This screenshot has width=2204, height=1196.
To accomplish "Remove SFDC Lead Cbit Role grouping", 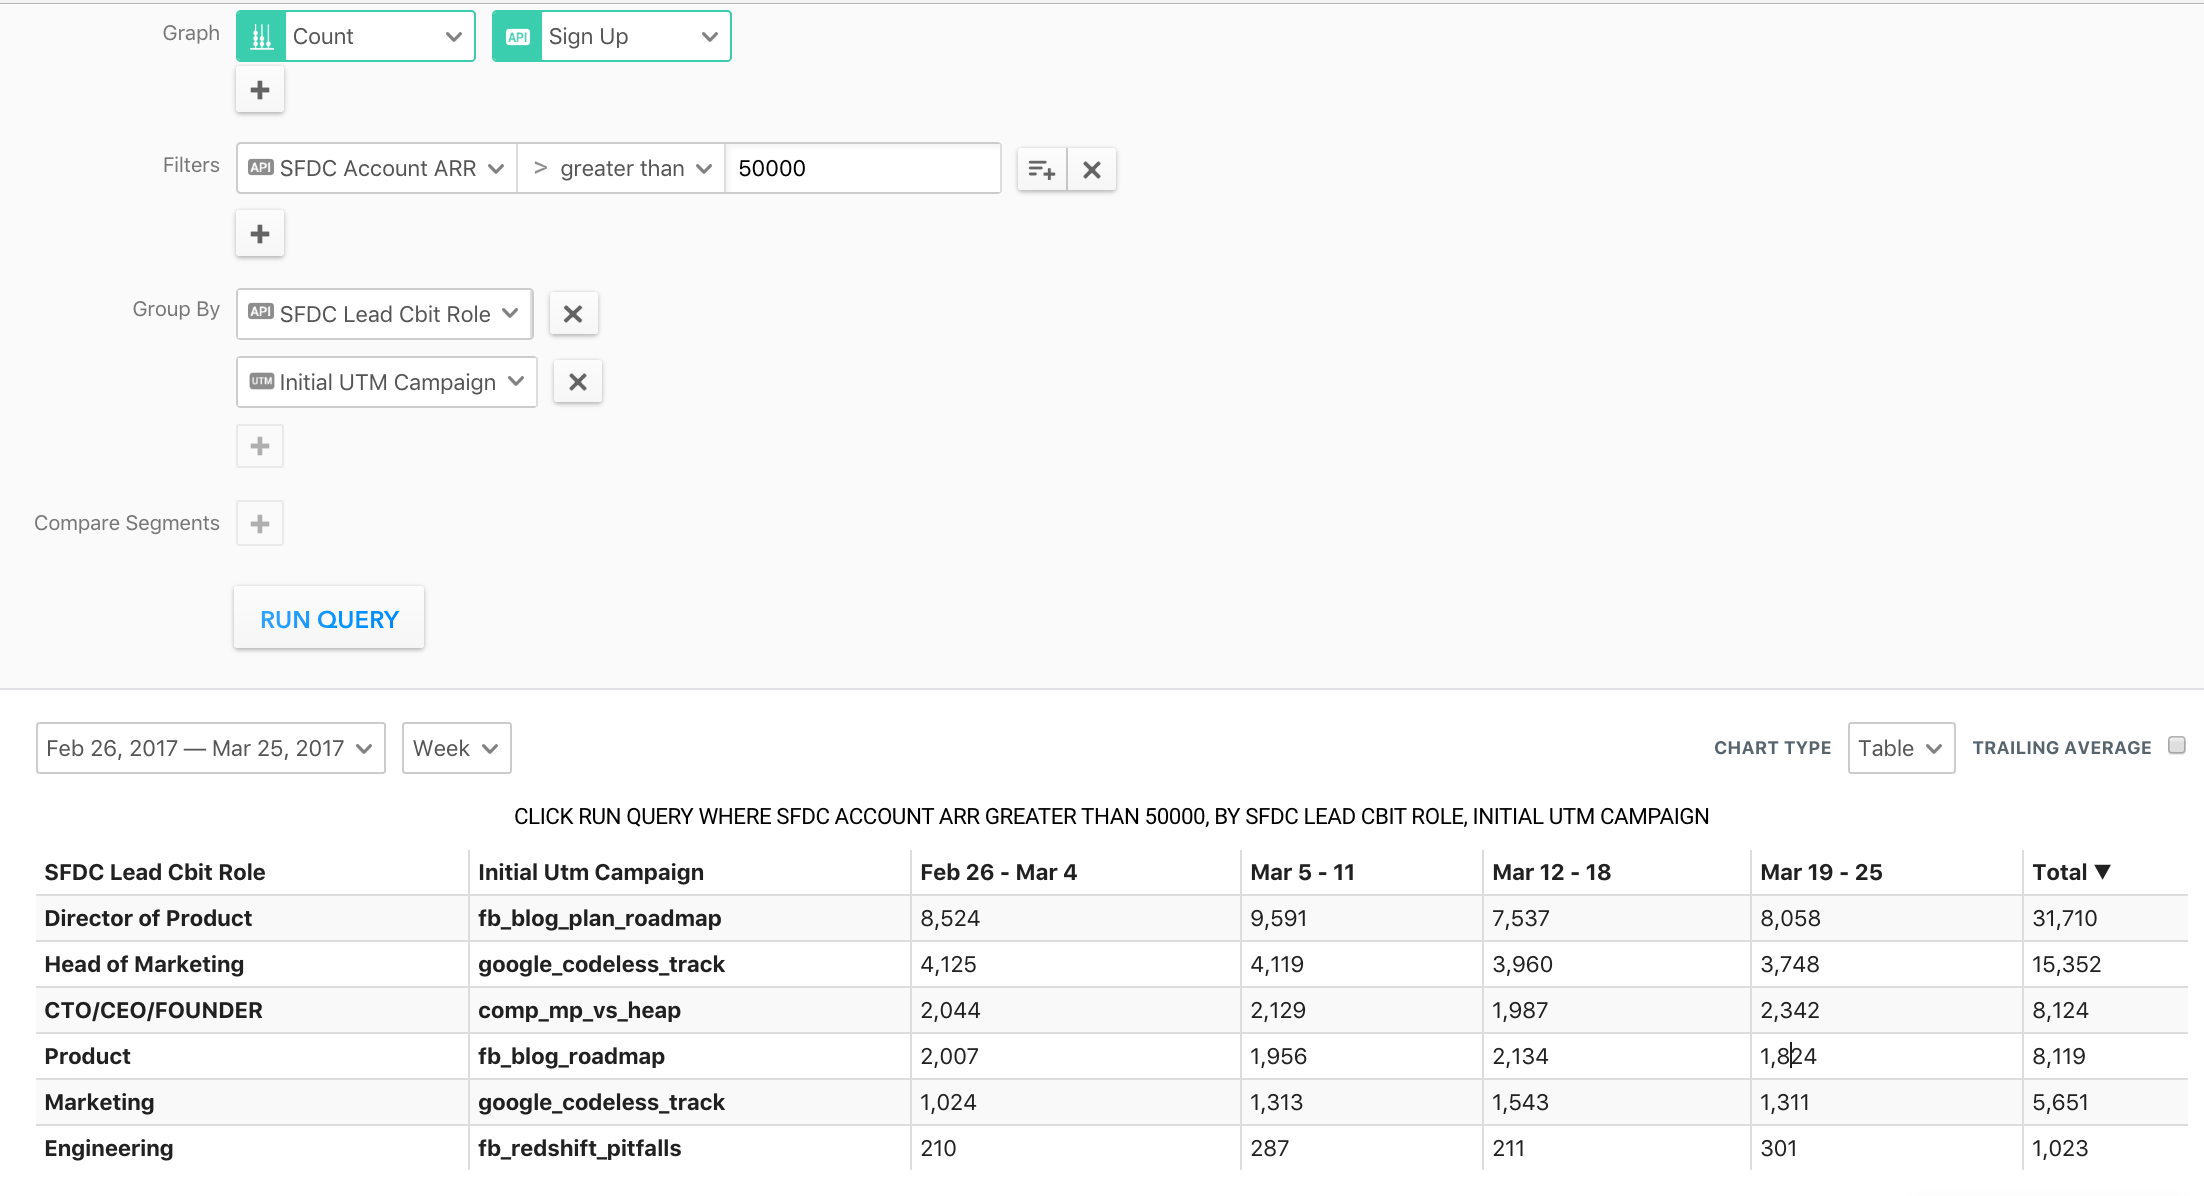I will click(x=573, y=314).
